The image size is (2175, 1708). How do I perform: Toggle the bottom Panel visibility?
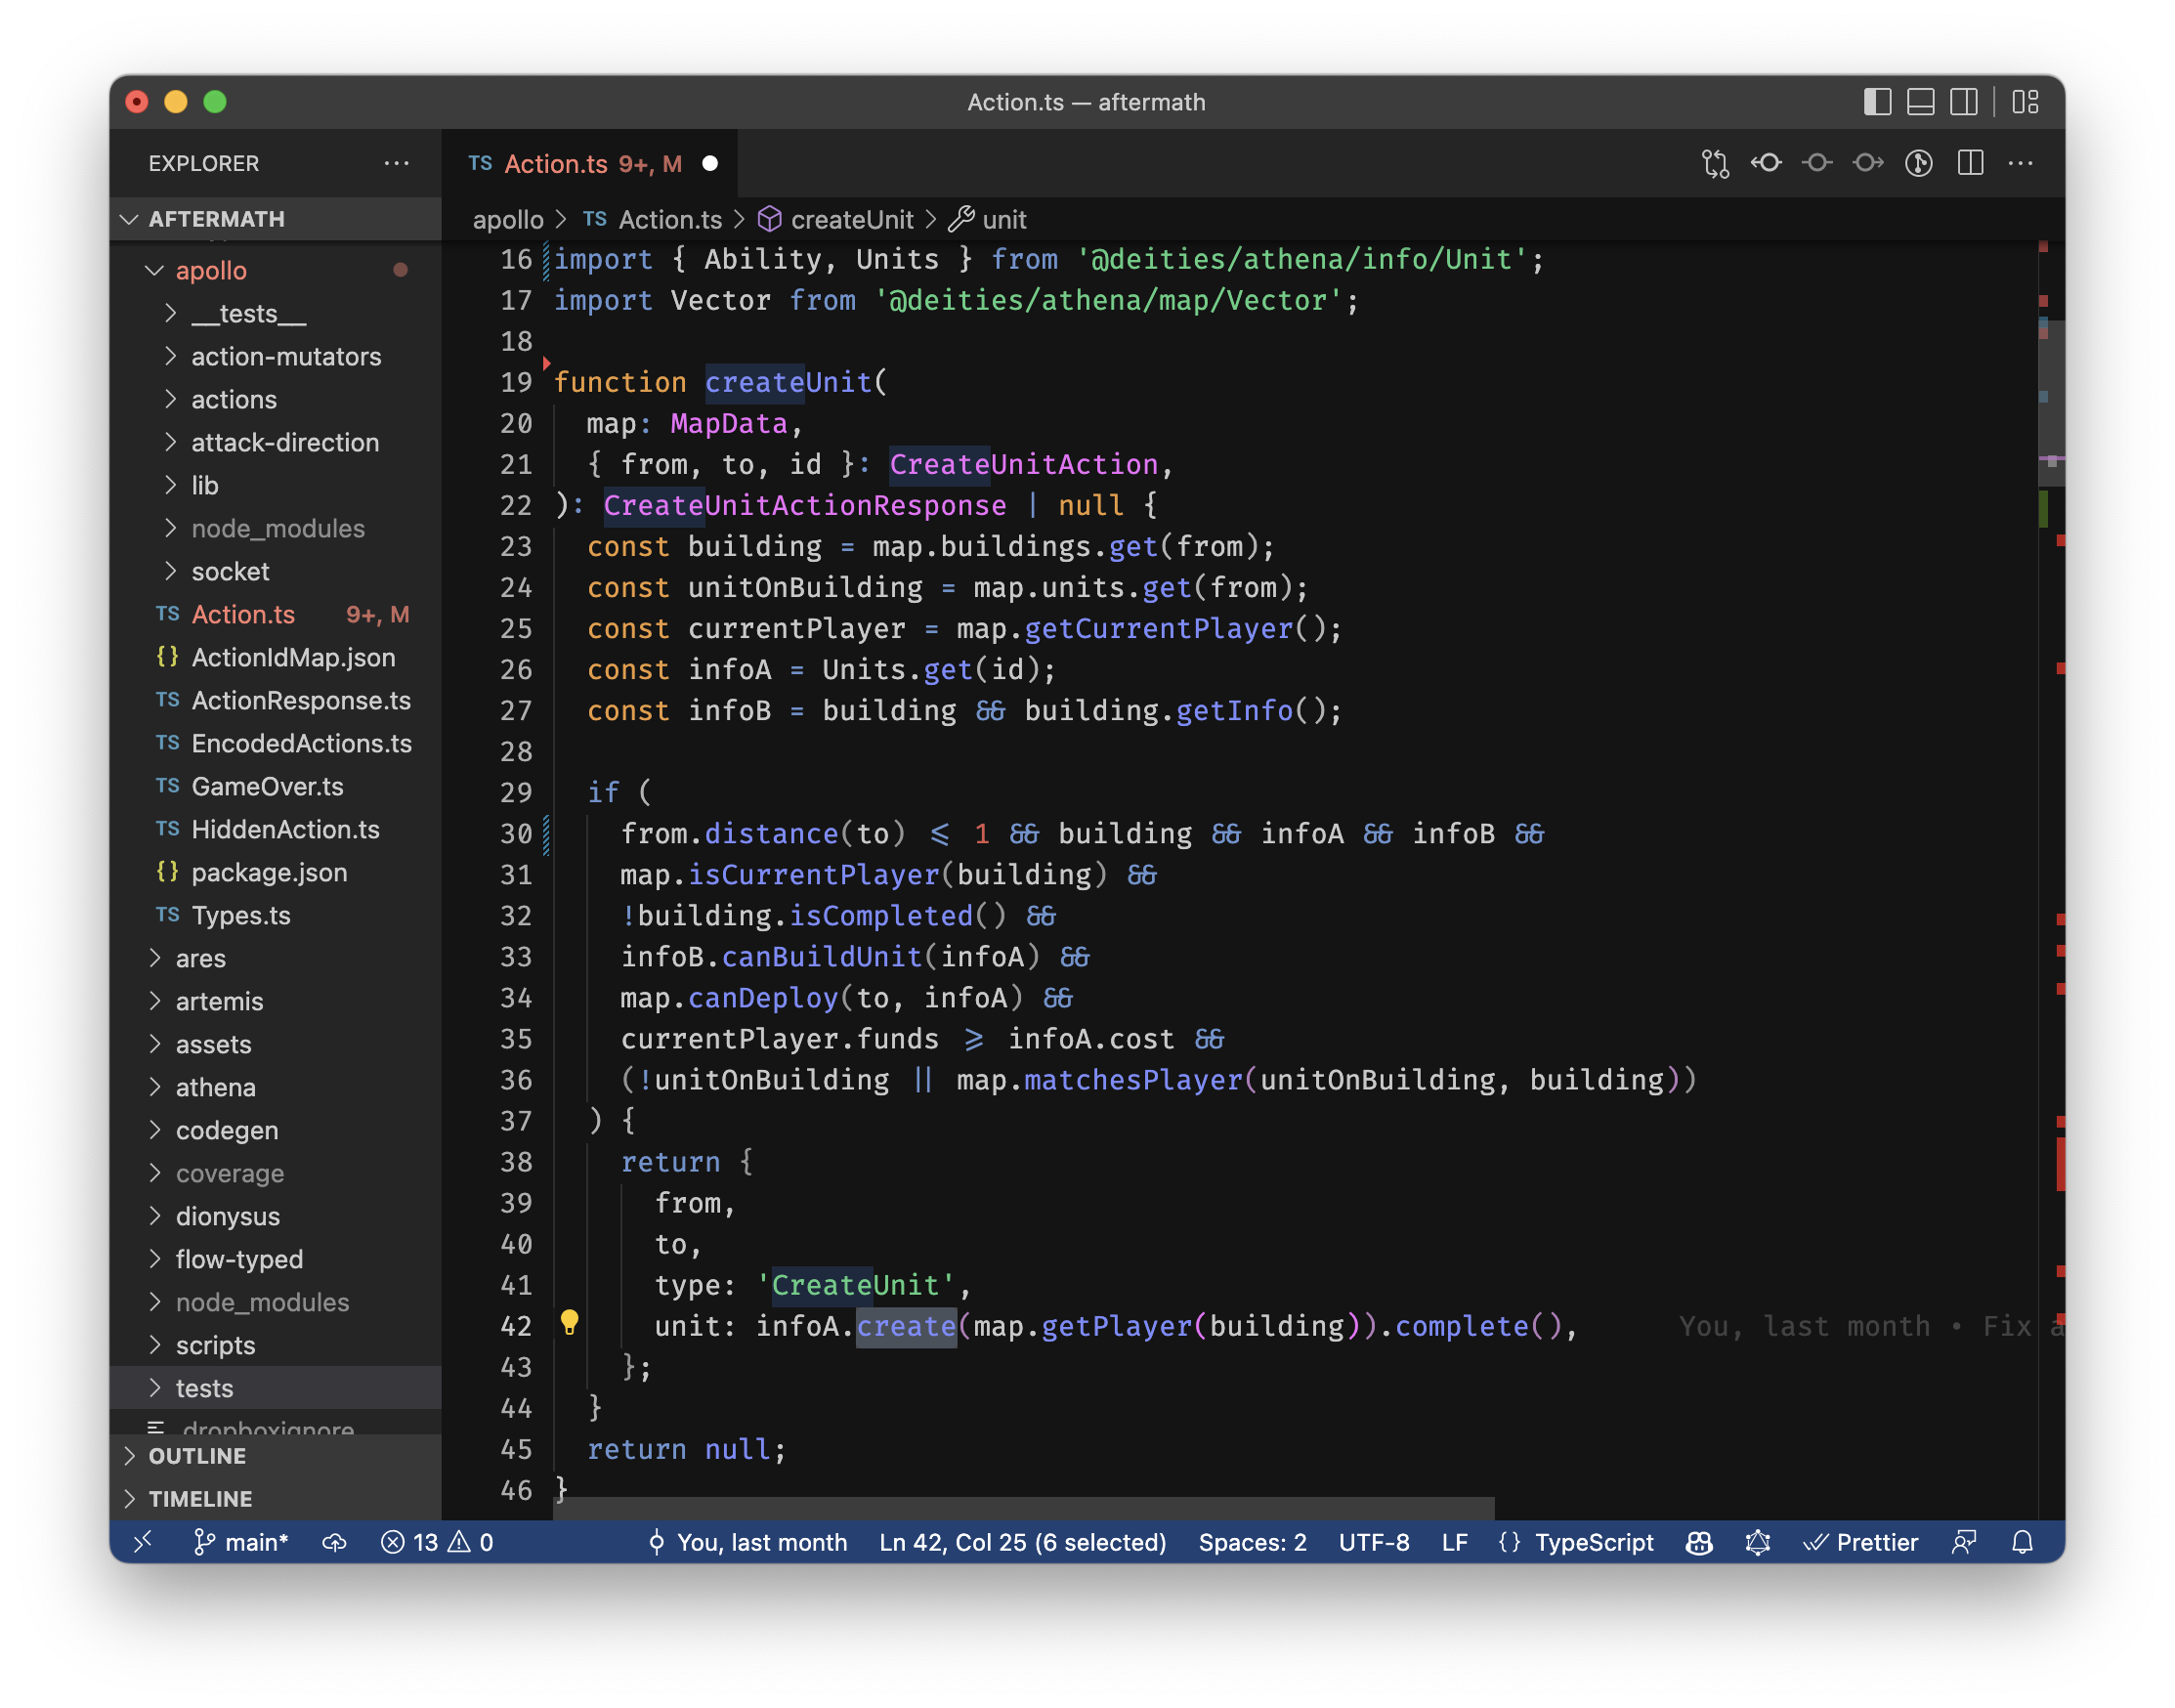[1920, 102]
